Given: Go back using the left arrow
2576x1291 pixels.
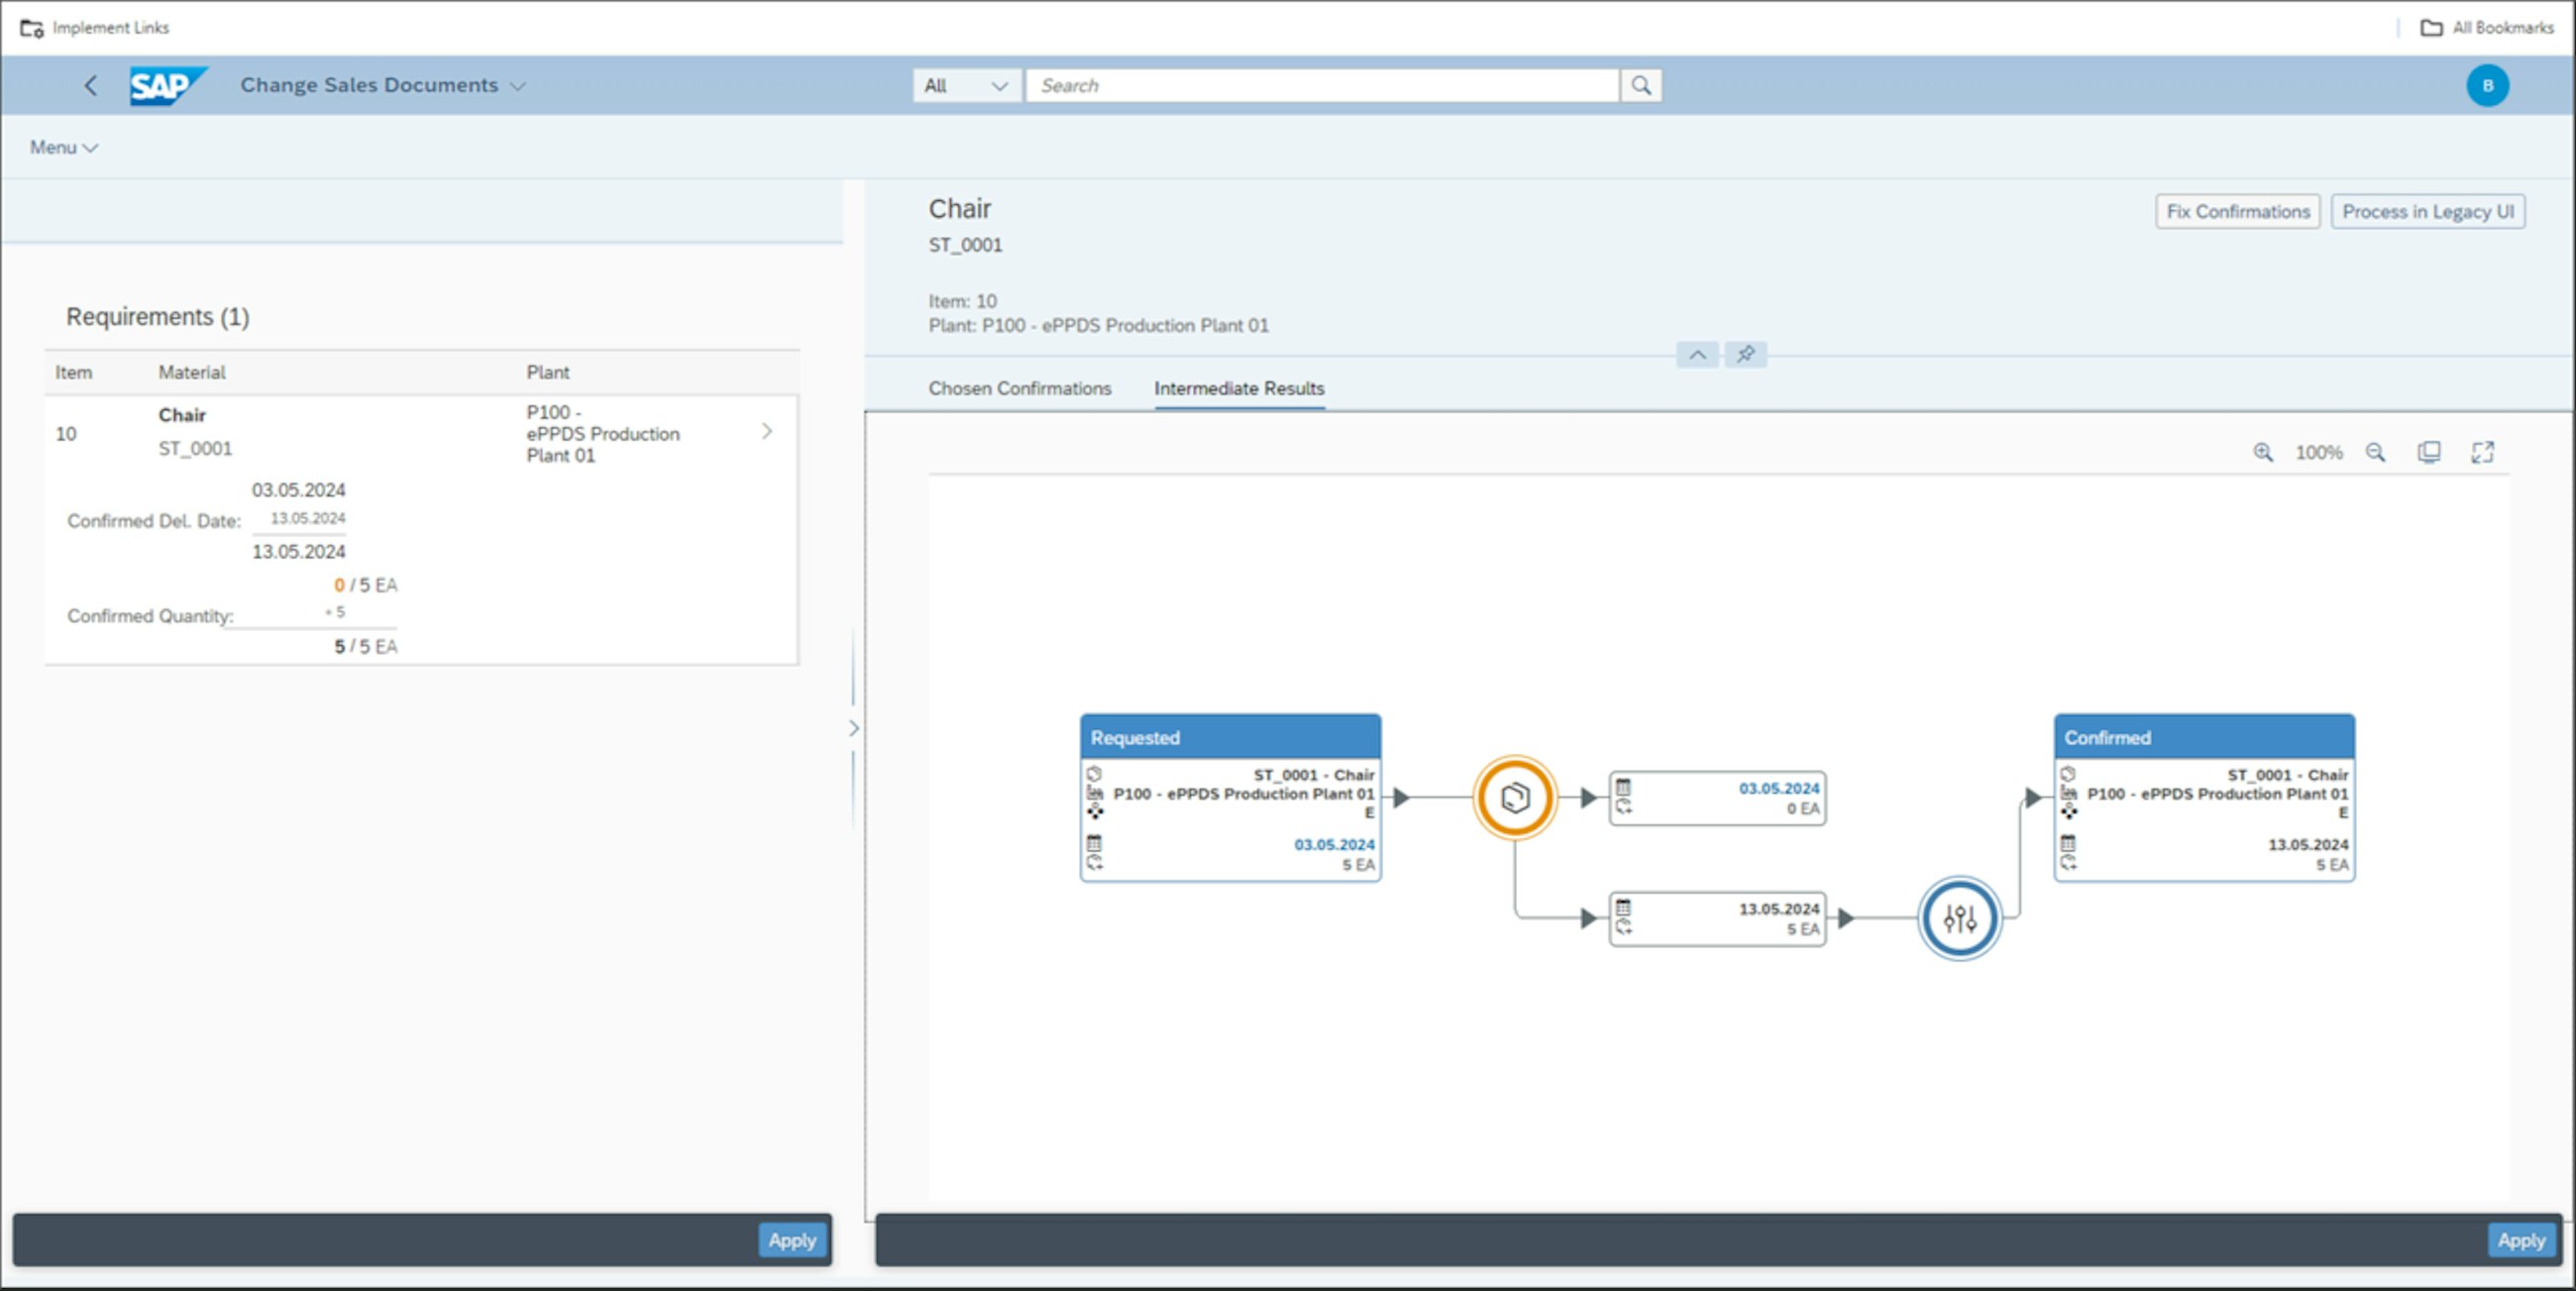Looking at the screenshot, I should point(91,85).
